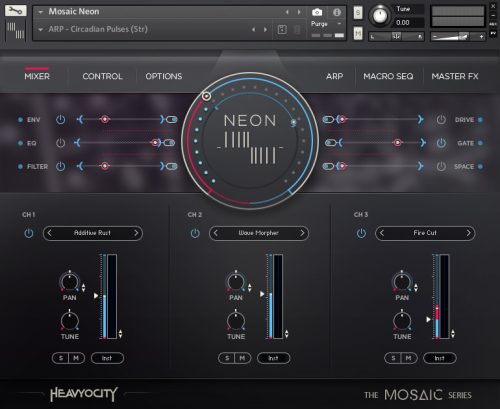The height and width of the screenshot is (409, 500).
Task: Click next sound arrow for Fire Cut
Action: 468,233
